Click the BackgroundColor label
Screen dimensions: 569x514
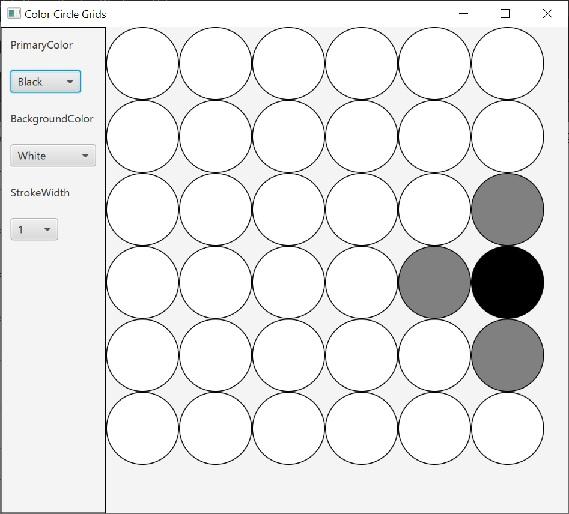point(52,119)
